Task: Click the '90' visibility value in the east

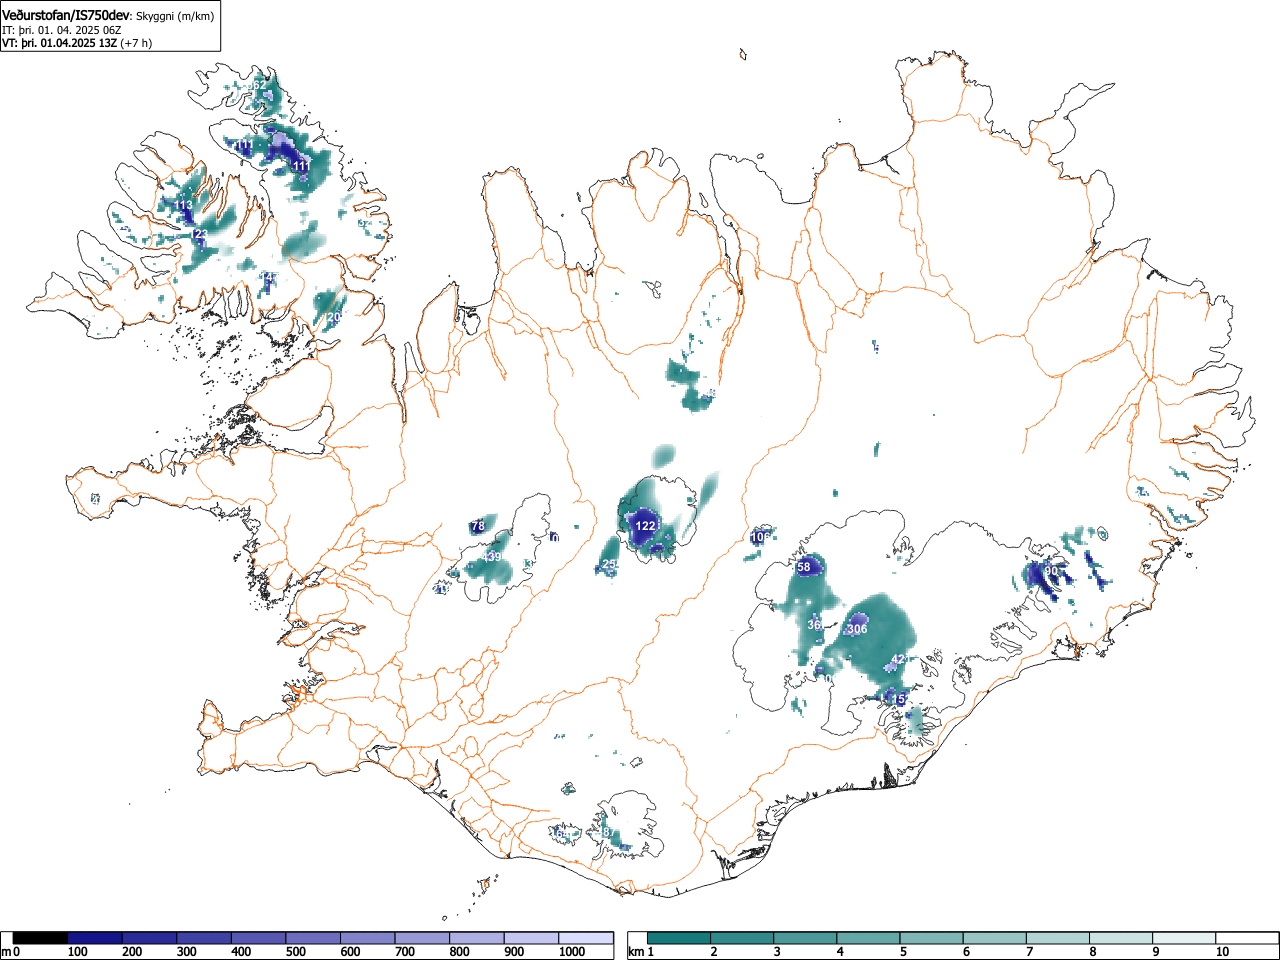Action: point(1051,571)
